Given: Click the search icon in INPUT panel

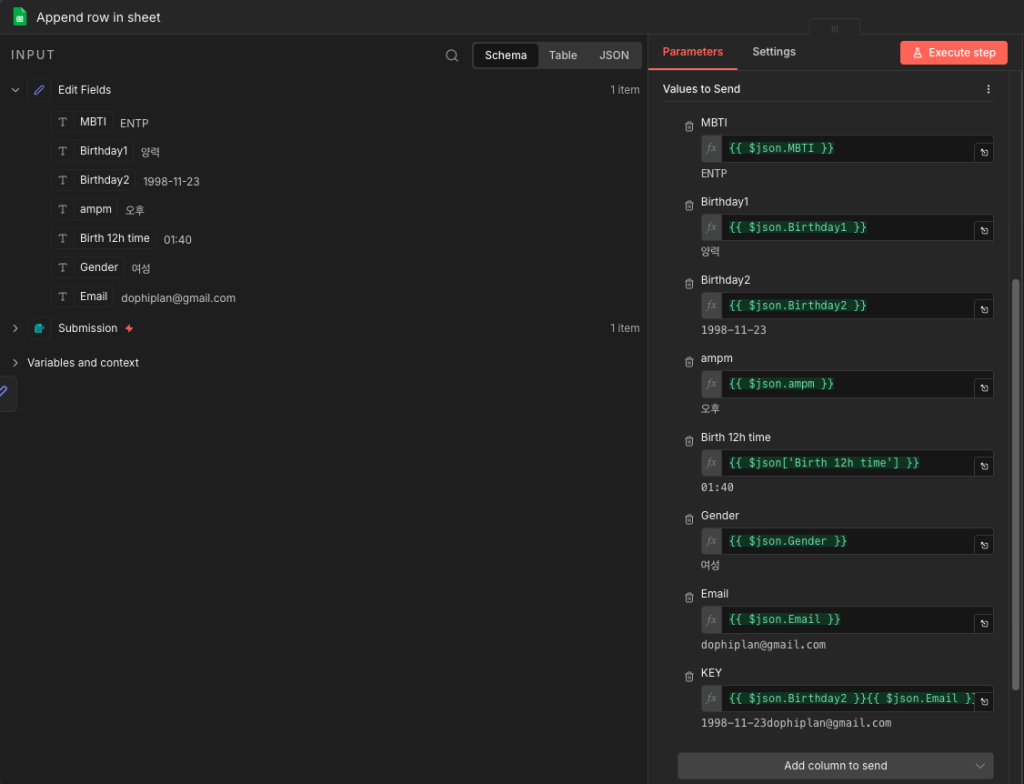Looking at the screenshot, I should pyautogui.click(x=452, y=56).
